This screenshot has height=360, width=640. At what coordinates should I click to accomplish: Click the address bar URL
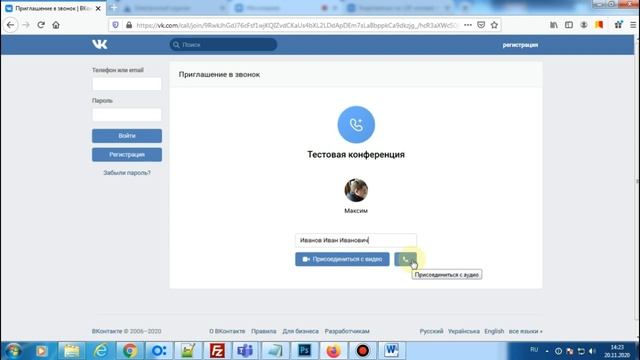tap(297, 25)
